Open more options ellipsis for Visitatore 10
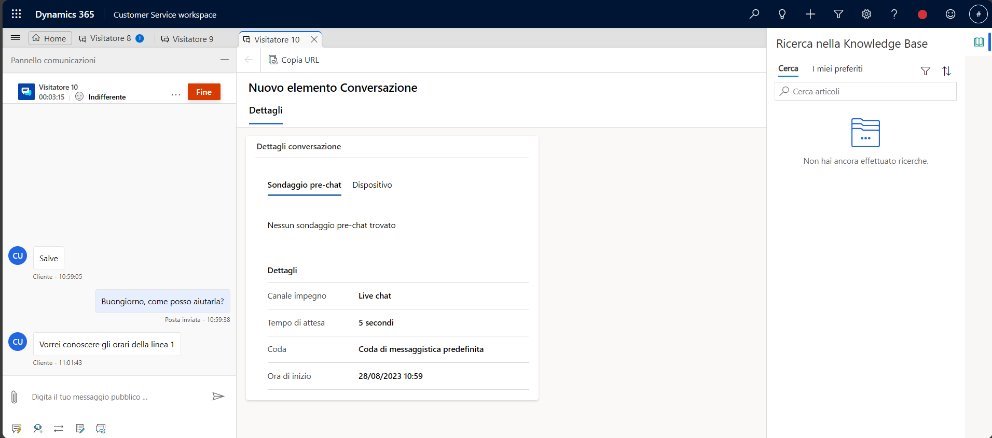Viewport: 992px width, 438px height. click(176, 94)
